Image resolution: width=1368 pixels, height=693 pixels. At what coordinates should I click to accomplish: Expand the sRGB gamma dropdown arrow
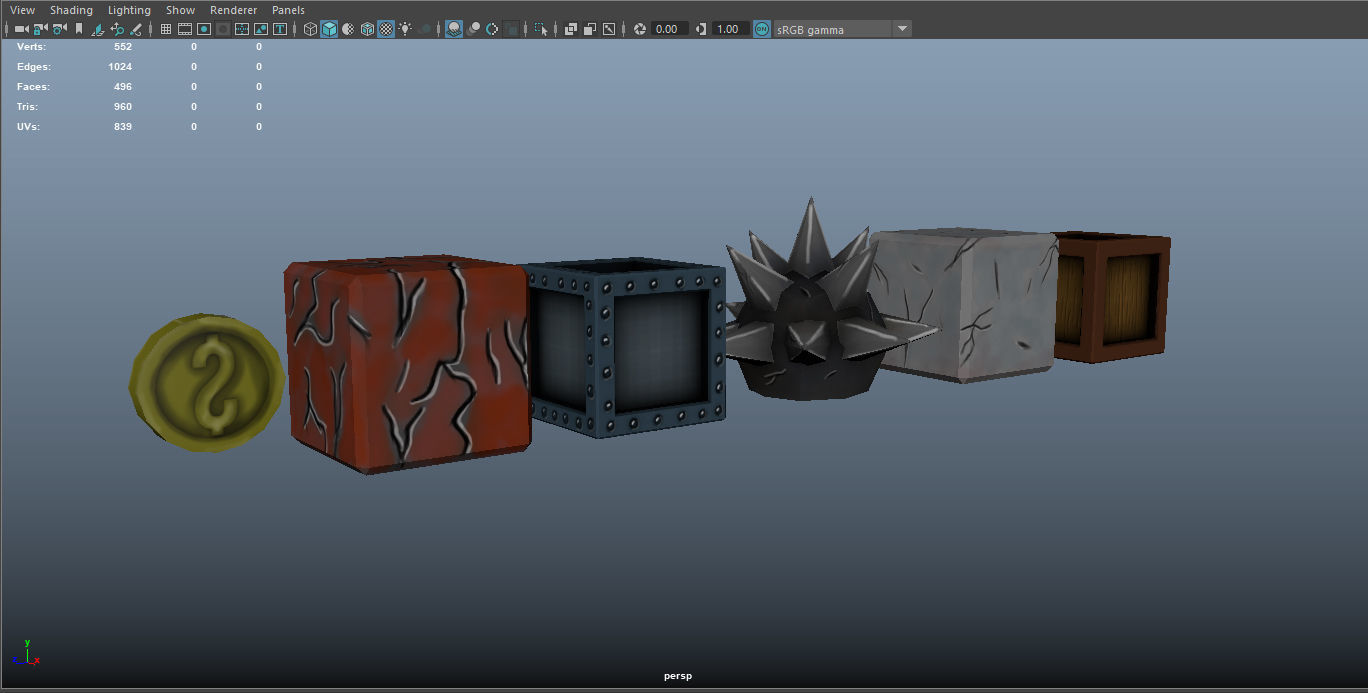point(902,29)
